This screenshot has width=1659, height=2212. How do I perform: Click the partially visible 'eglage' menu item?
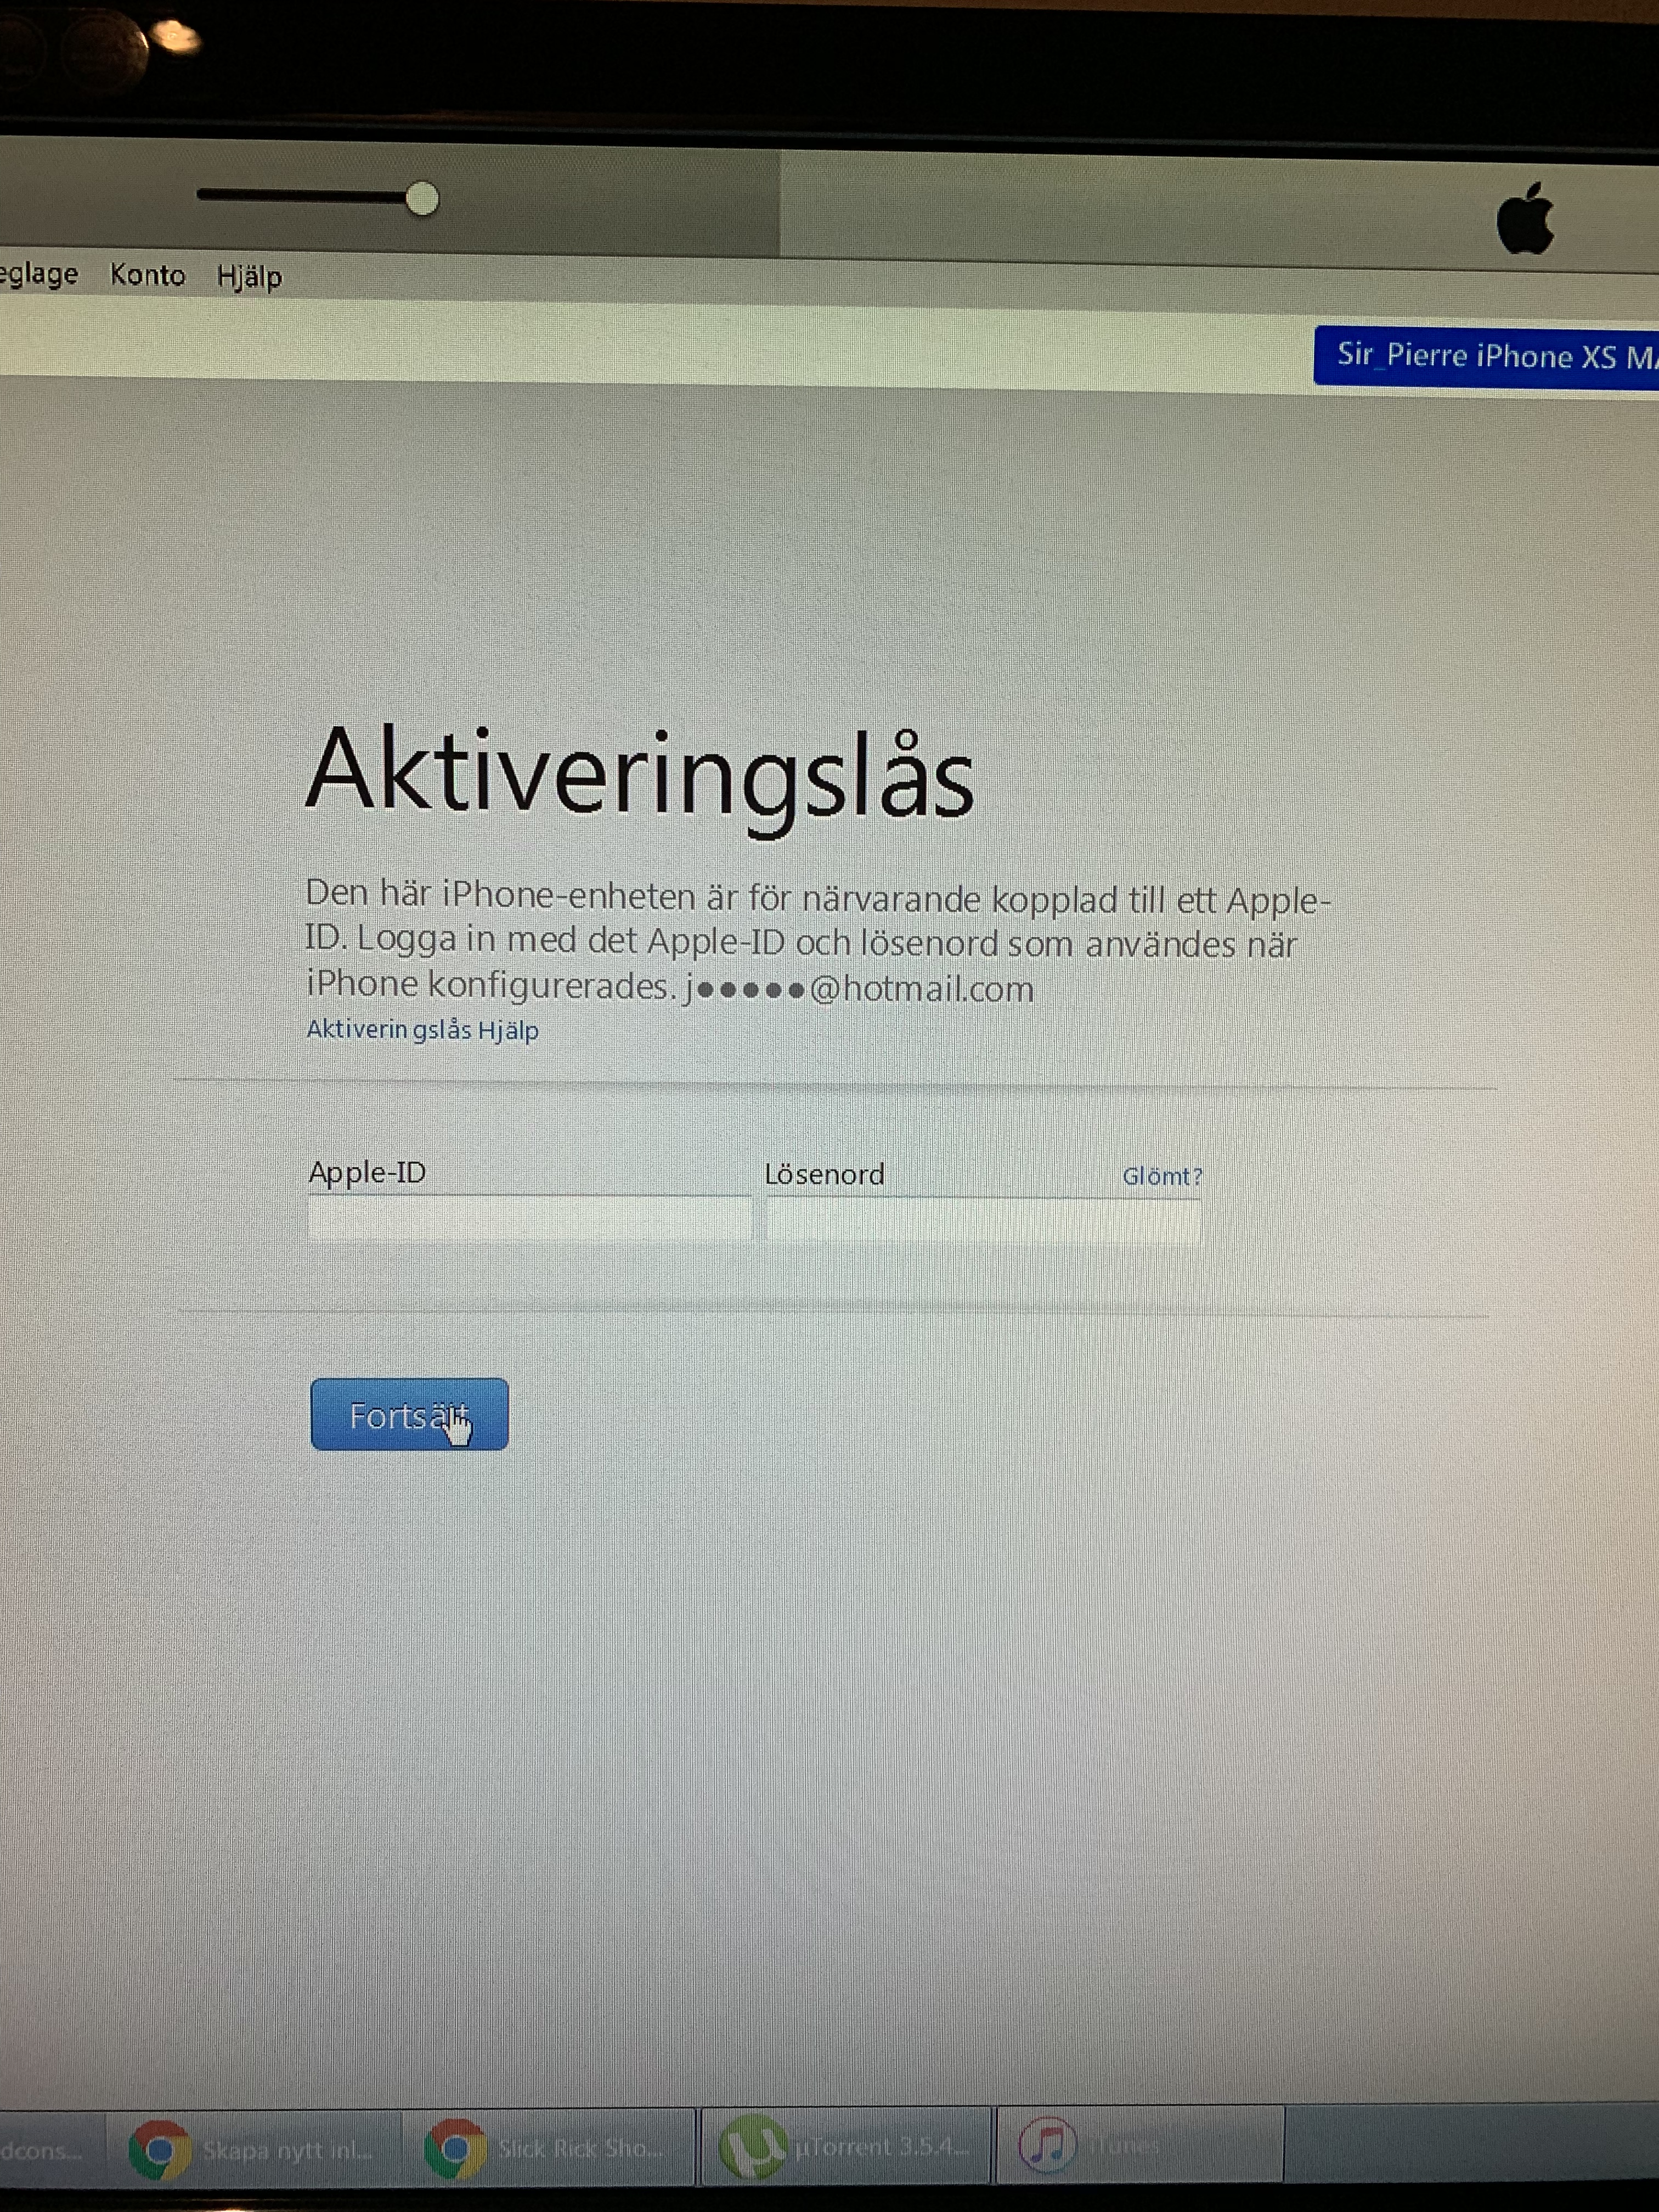click(x=39, y=274)
